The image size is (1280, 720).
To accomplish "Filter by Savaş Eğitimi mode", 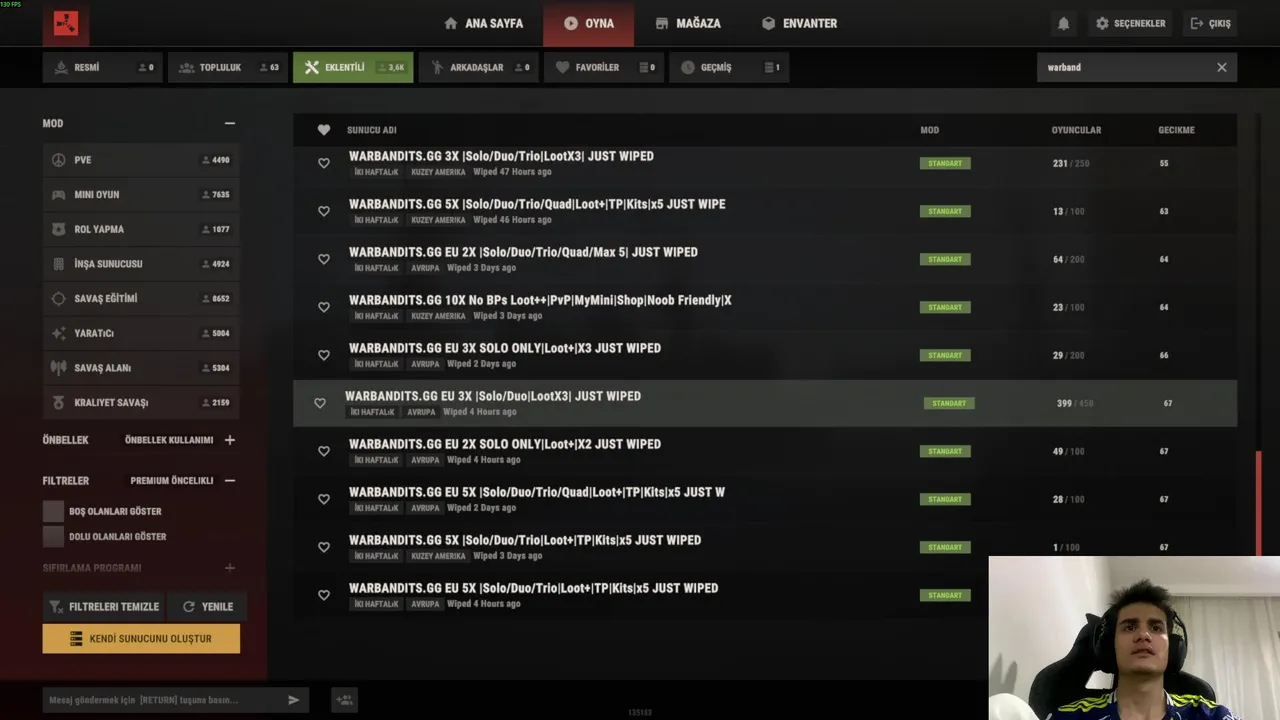I will tap(141, 298).
